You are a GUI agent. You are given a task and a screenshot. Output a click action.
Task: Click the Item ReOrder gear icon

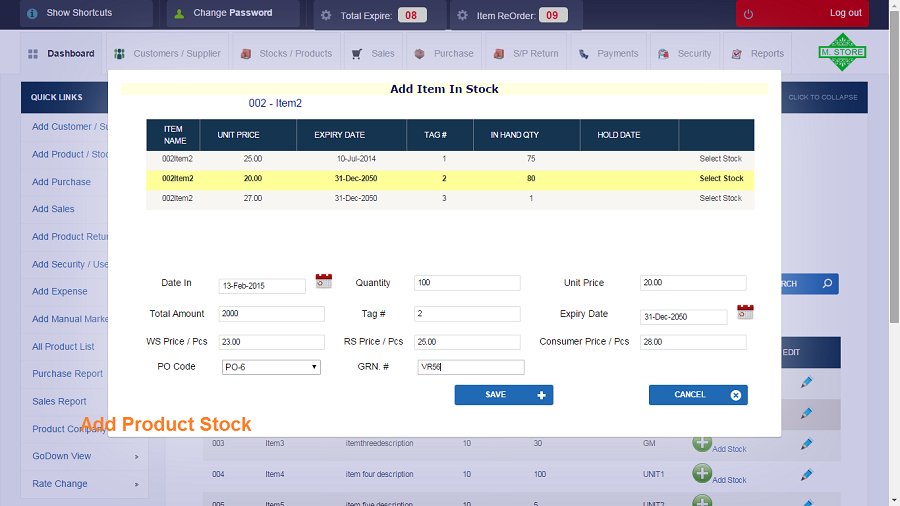pos(462,15)
